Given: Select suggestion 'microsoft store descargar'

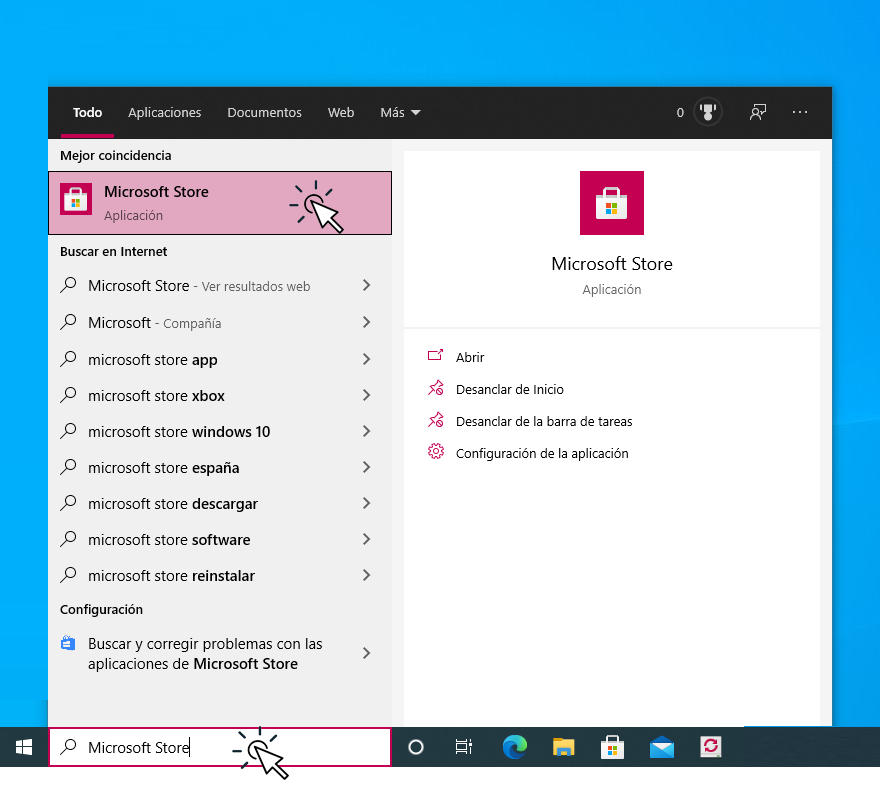Looking at the screenshot, I should pyautogui.click(x=220, y=503).
